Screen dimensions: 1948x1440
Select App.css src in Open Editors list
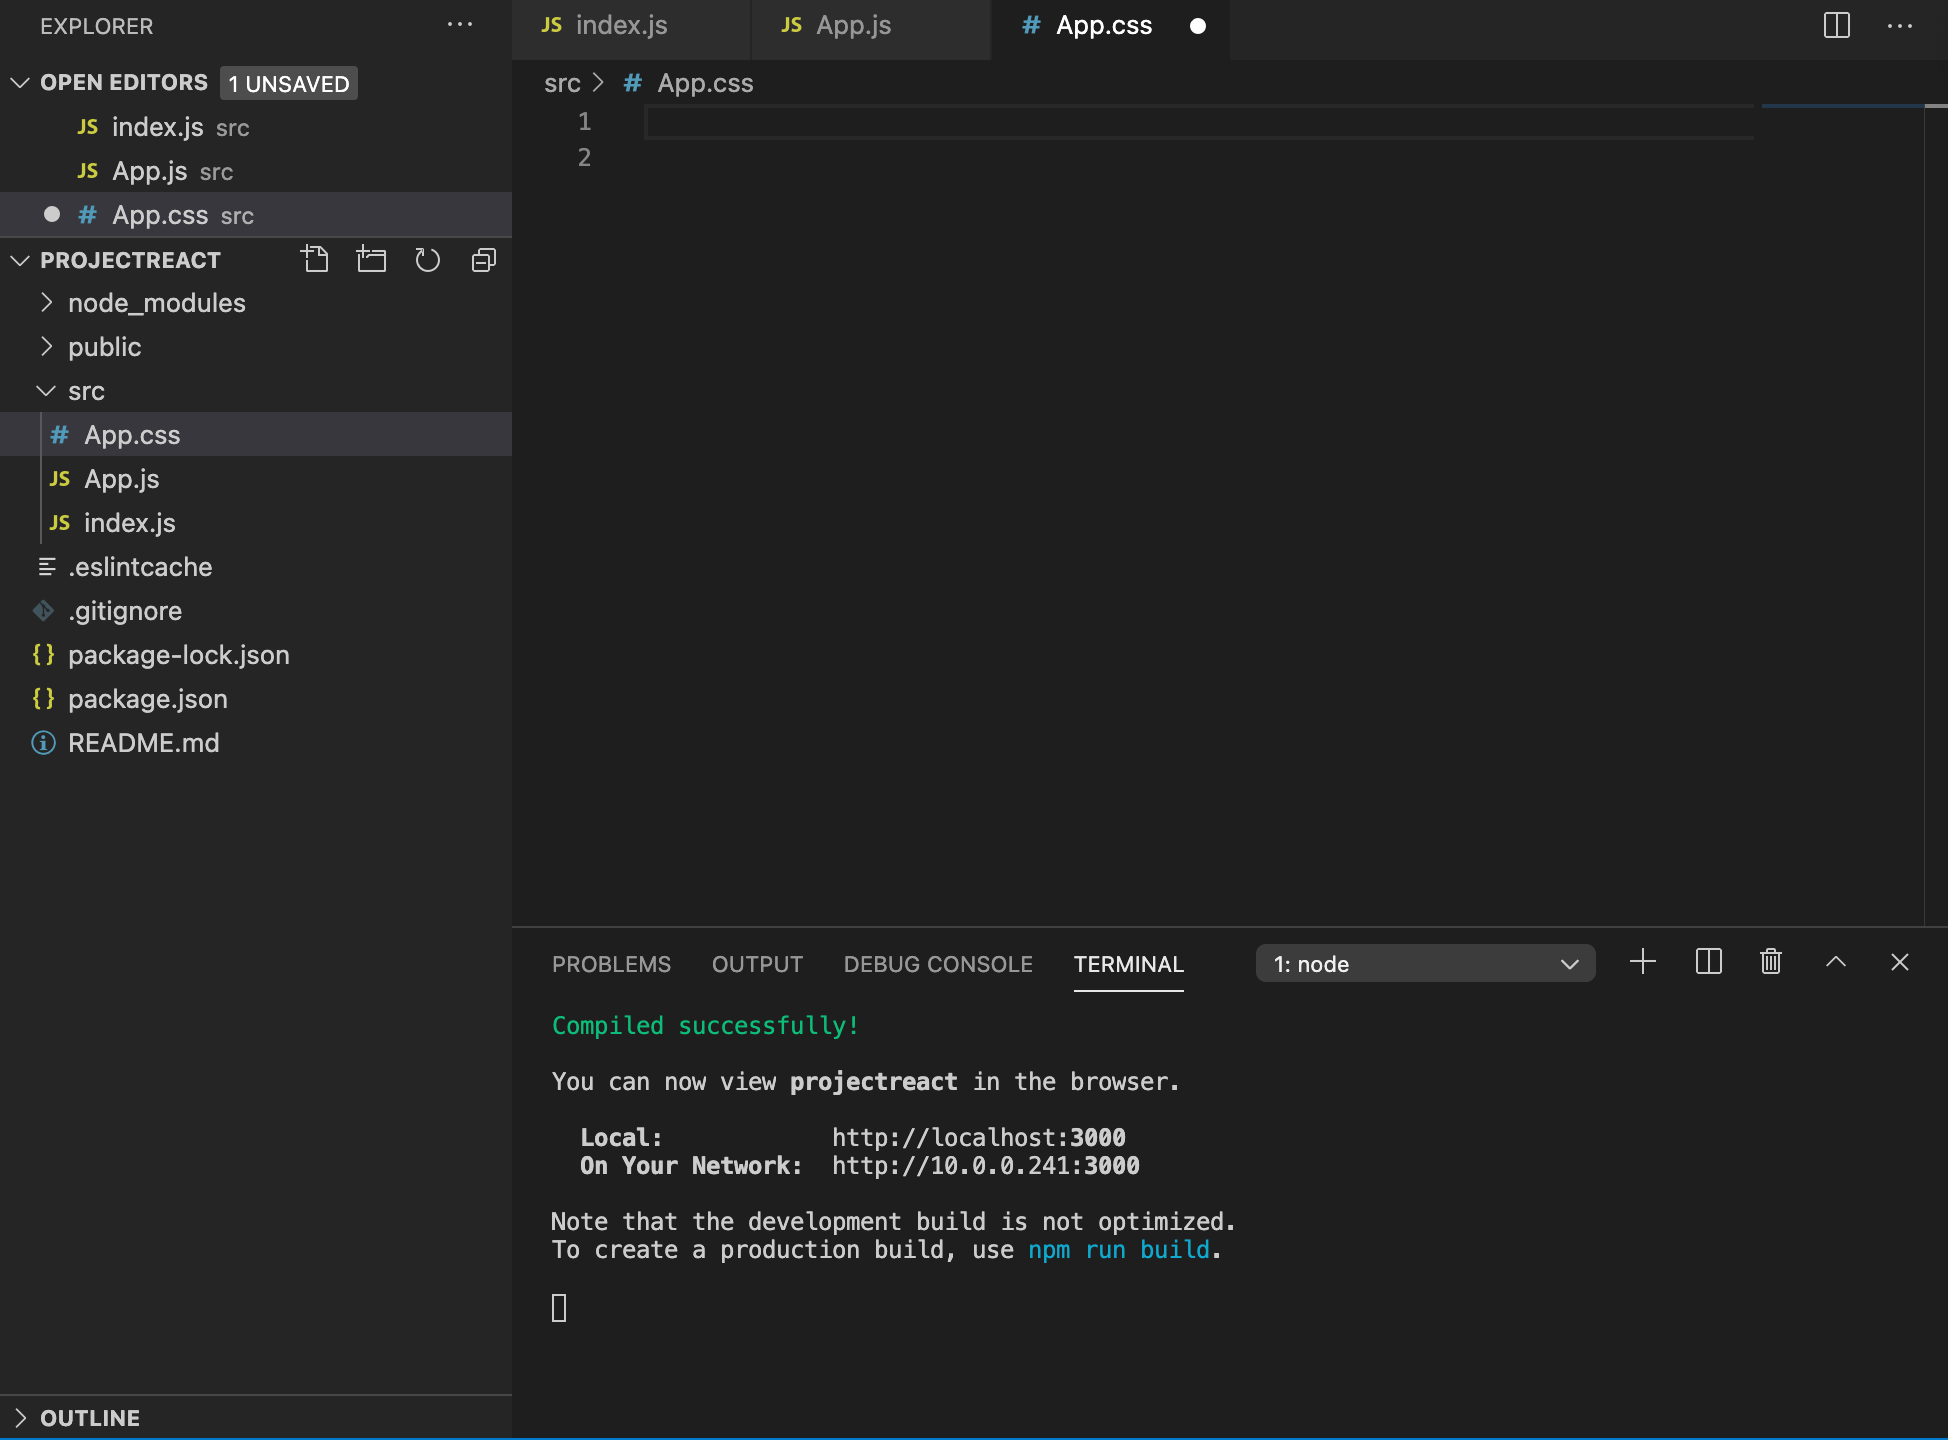point(256,215)
